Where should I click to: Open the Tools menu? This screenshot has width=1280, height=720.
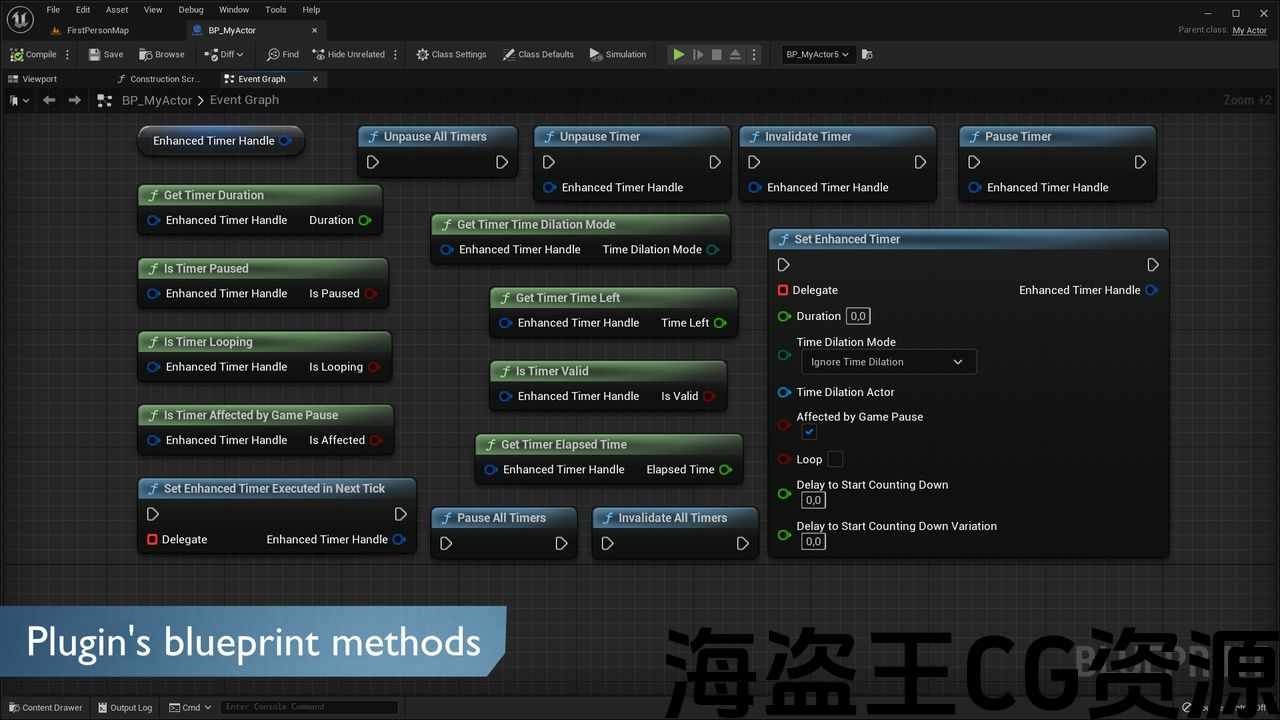(x=276, y=10)
